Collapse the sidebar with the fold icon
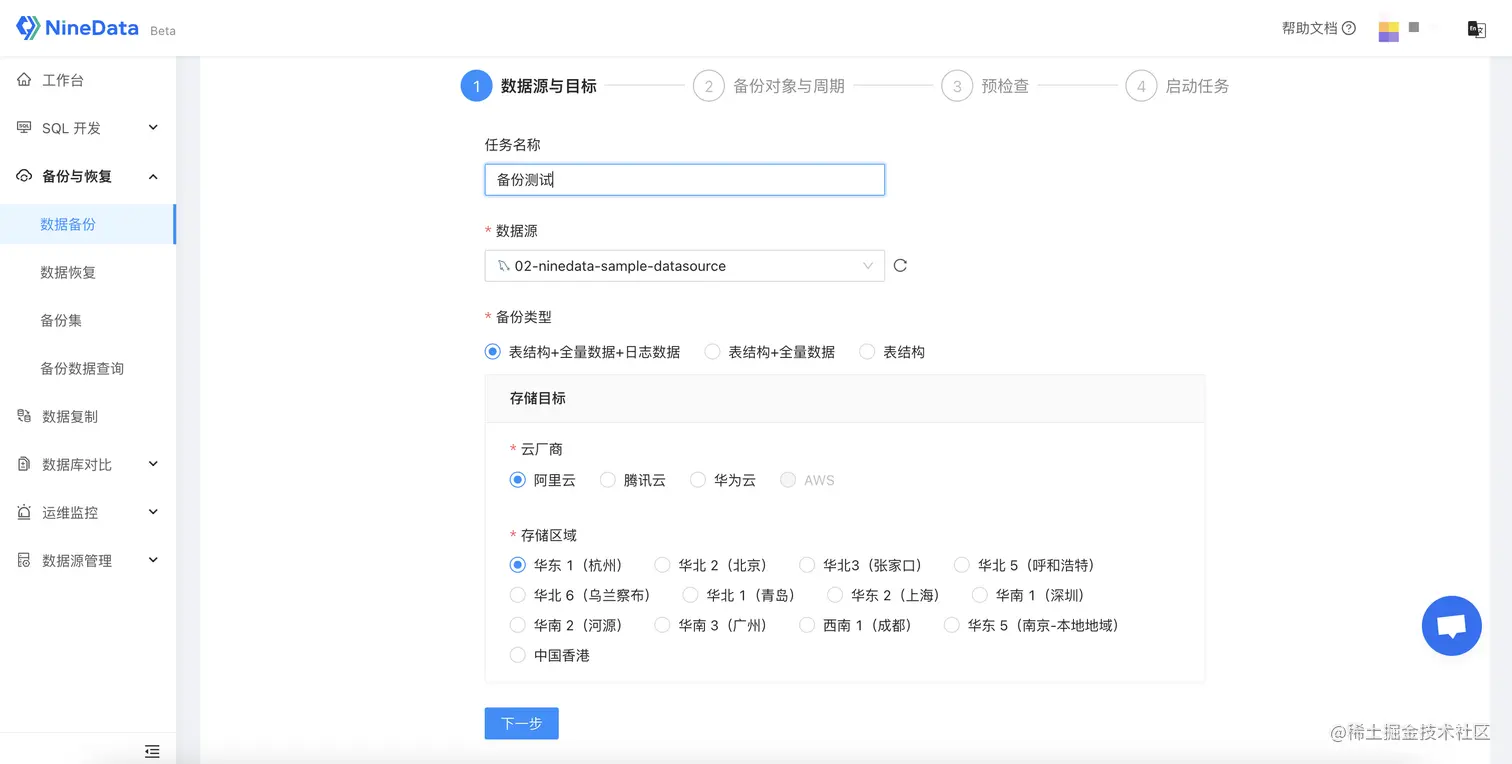The image size is (1512, 764). 152,750
